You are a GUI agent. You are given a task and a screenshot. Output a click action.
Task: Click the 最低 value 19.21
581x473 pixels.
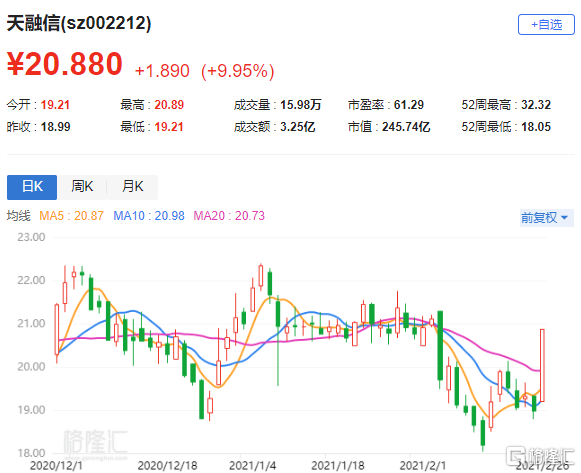coord(169,127)
